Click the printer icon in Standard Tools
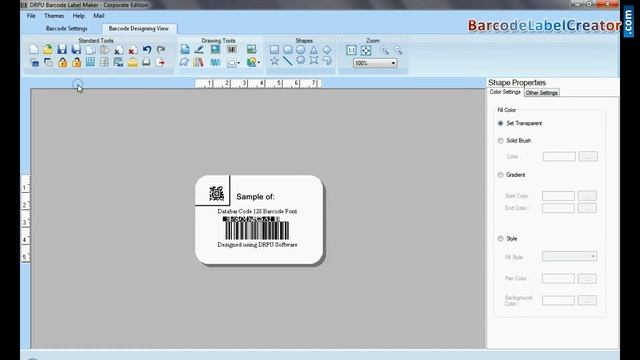640x360 pixels. [146, 62]
